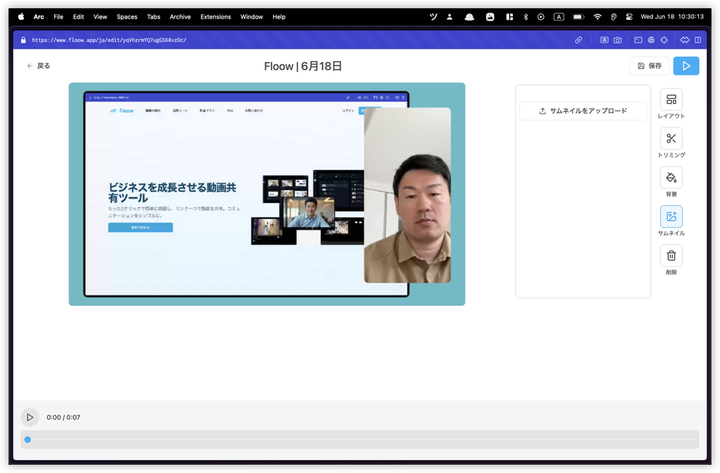Toggle Wi-Fi from the menu bar
720x473 pixels.
point(597,17)
